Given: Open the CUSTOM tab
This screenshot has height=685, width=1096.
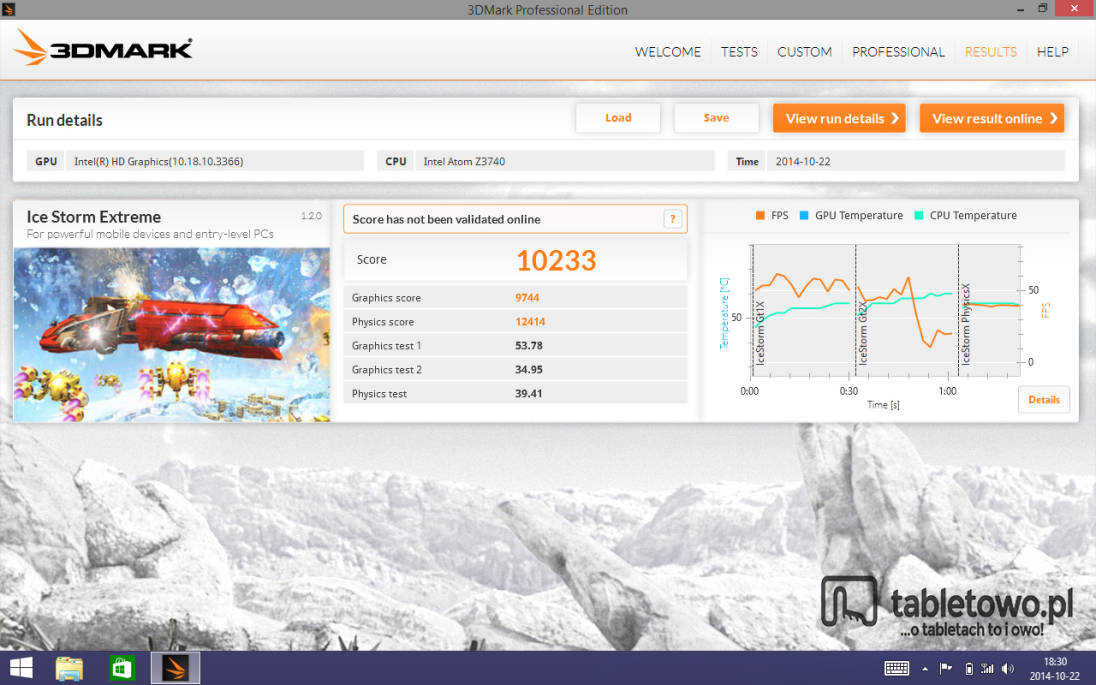Looking at the screenshot, I should [805, 52].
